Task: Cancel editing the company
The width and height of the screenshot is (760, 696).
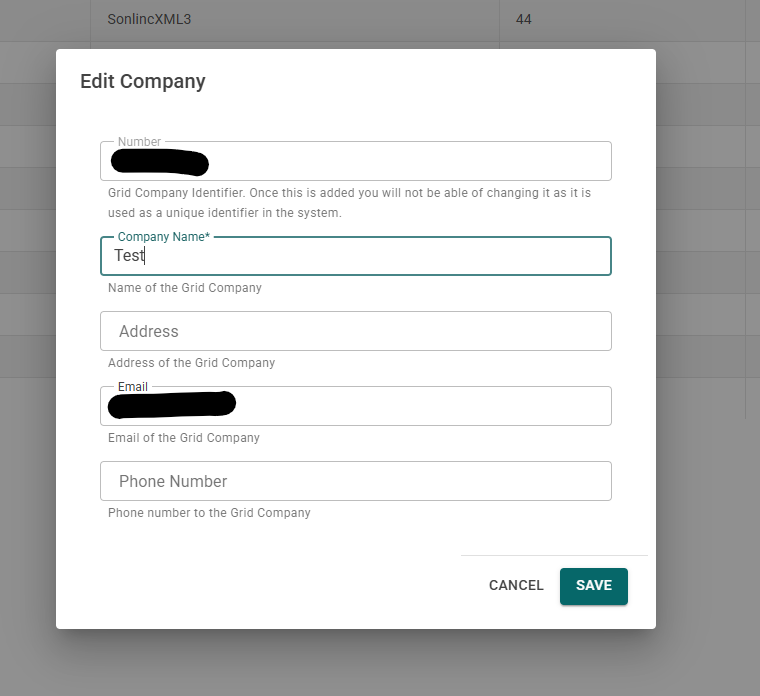Action: (x=516, y=585)
